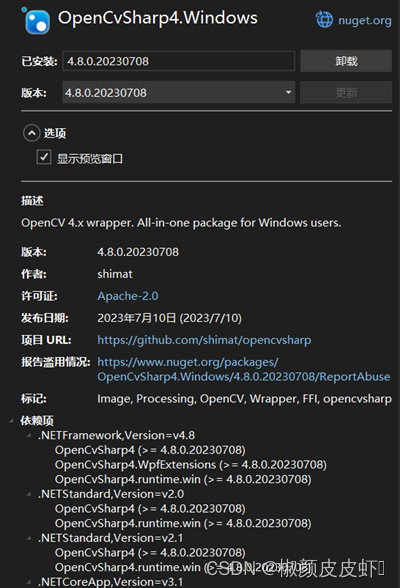Click the 更新 update button
The image size is (400, 588).
(x=346, y=92)
